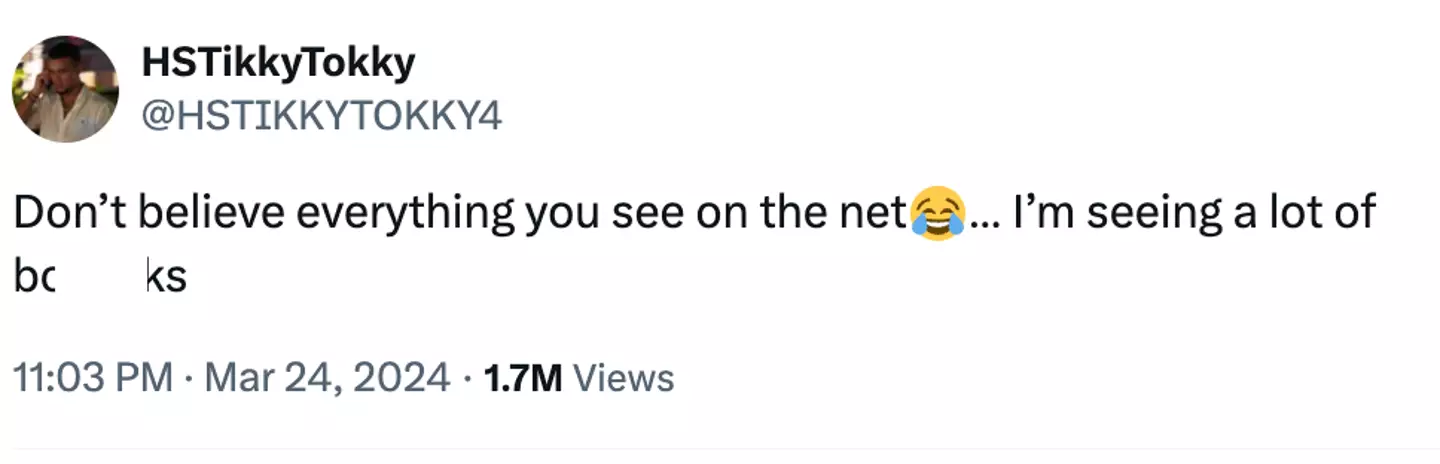Click the HSTikkyTokky profile avatar photo
This screenshot has height=464, width=1440.
(65, 88)
